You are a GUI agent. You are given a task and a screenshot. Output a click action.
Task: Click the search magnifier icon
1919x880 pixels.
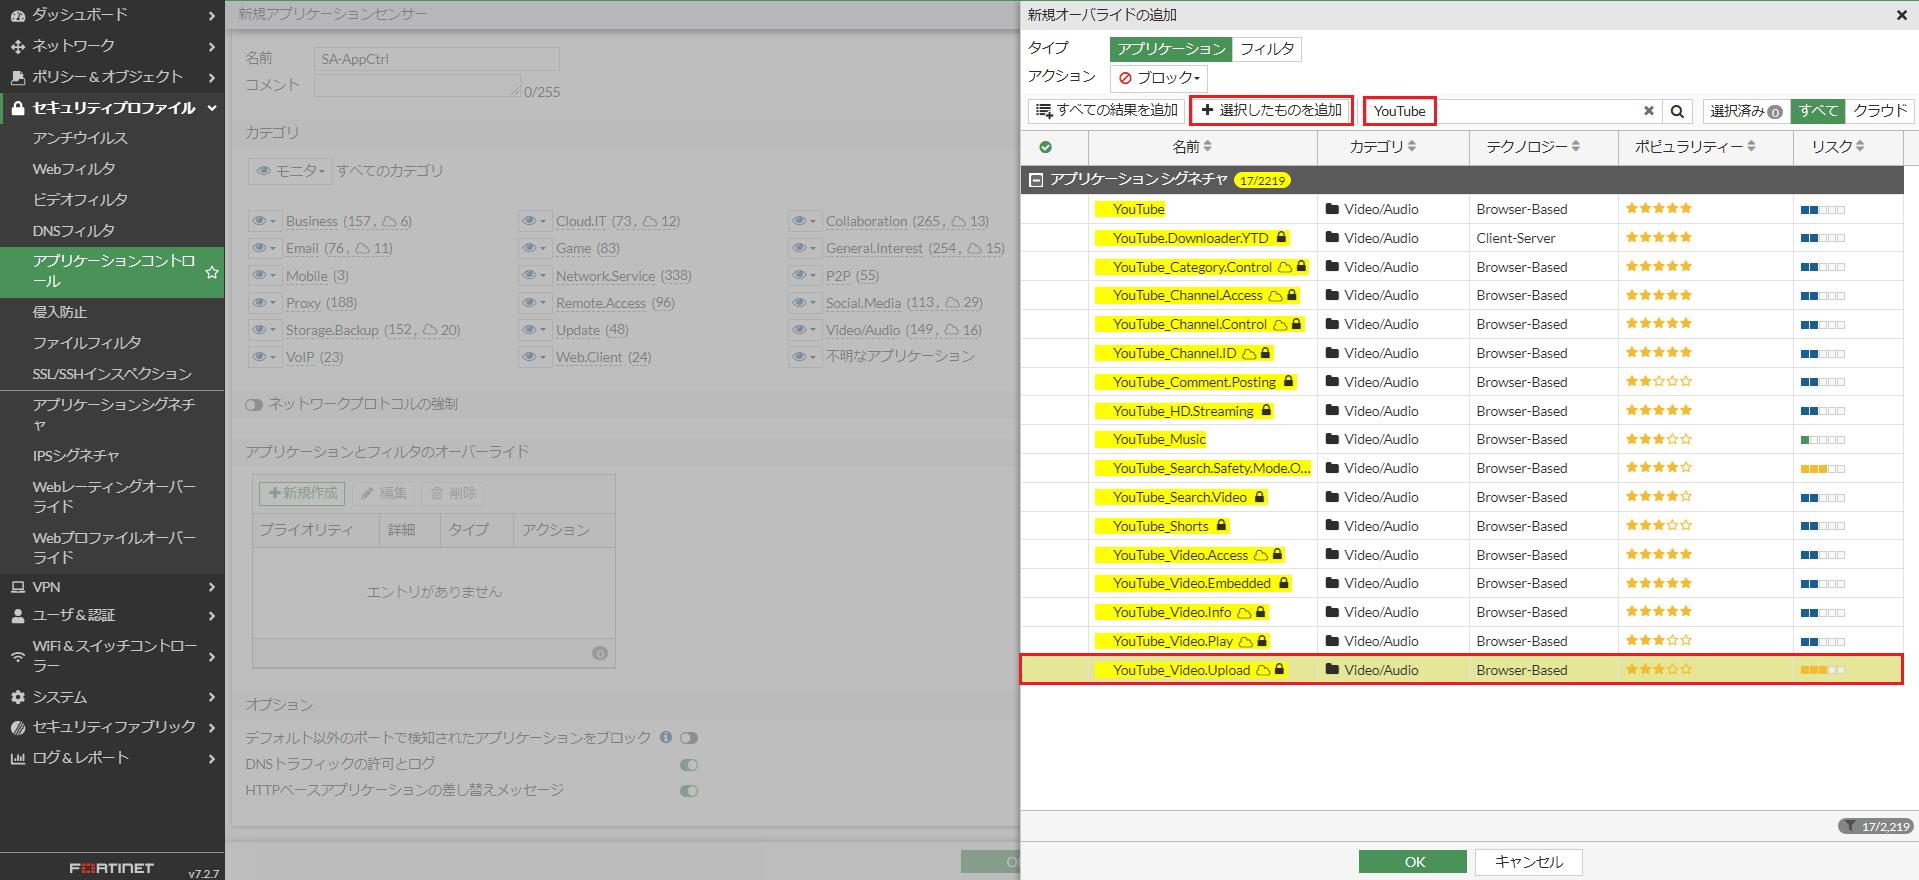pos(1677,111)
